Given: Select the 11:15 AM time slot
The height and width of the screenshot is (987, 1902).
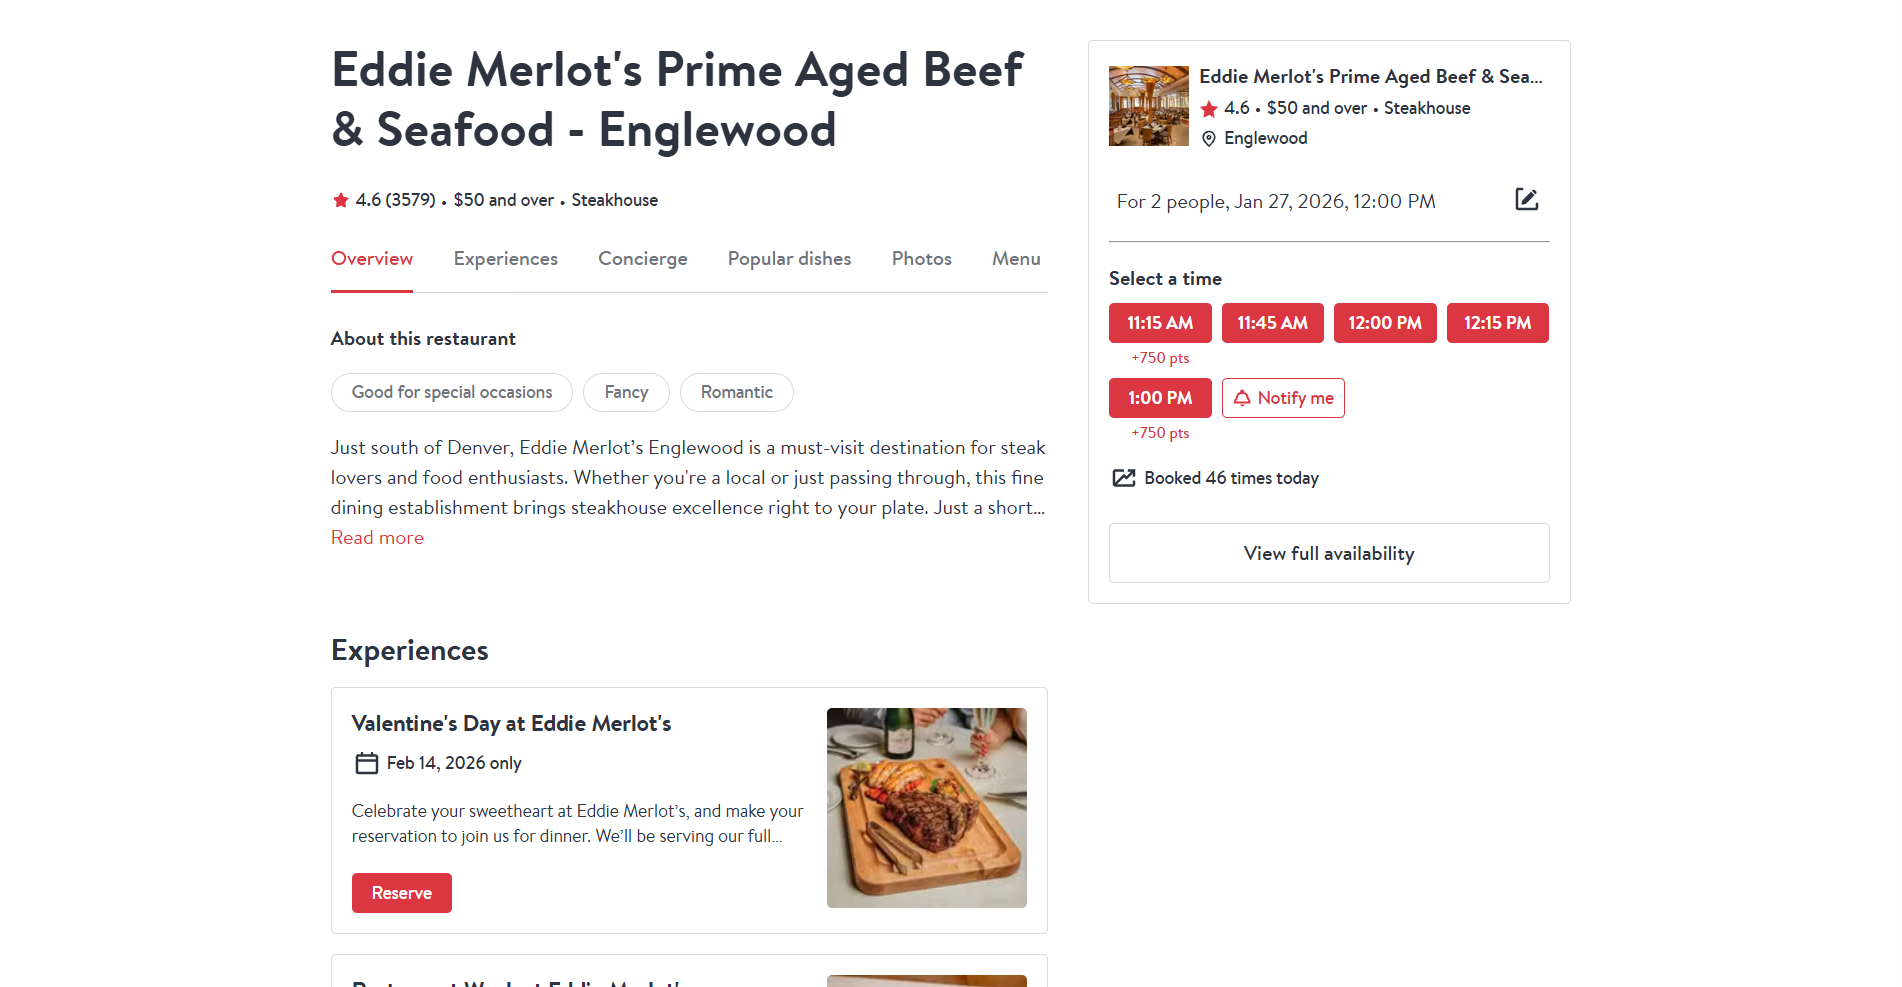Looking at the screenshot, I should 1160,323.
